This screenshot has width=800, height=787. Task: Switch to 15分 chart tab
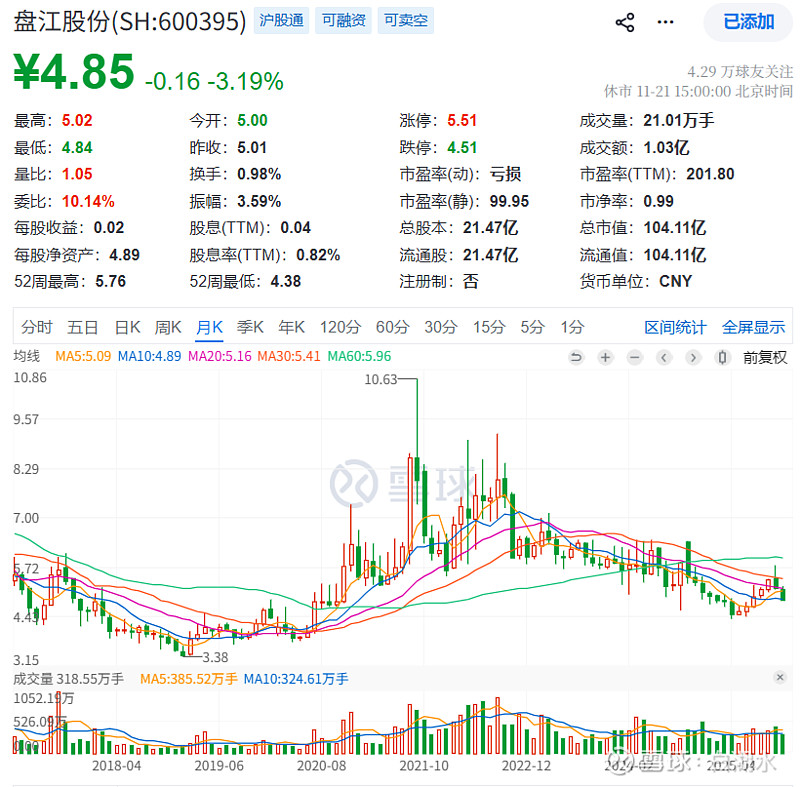point(489,327)
